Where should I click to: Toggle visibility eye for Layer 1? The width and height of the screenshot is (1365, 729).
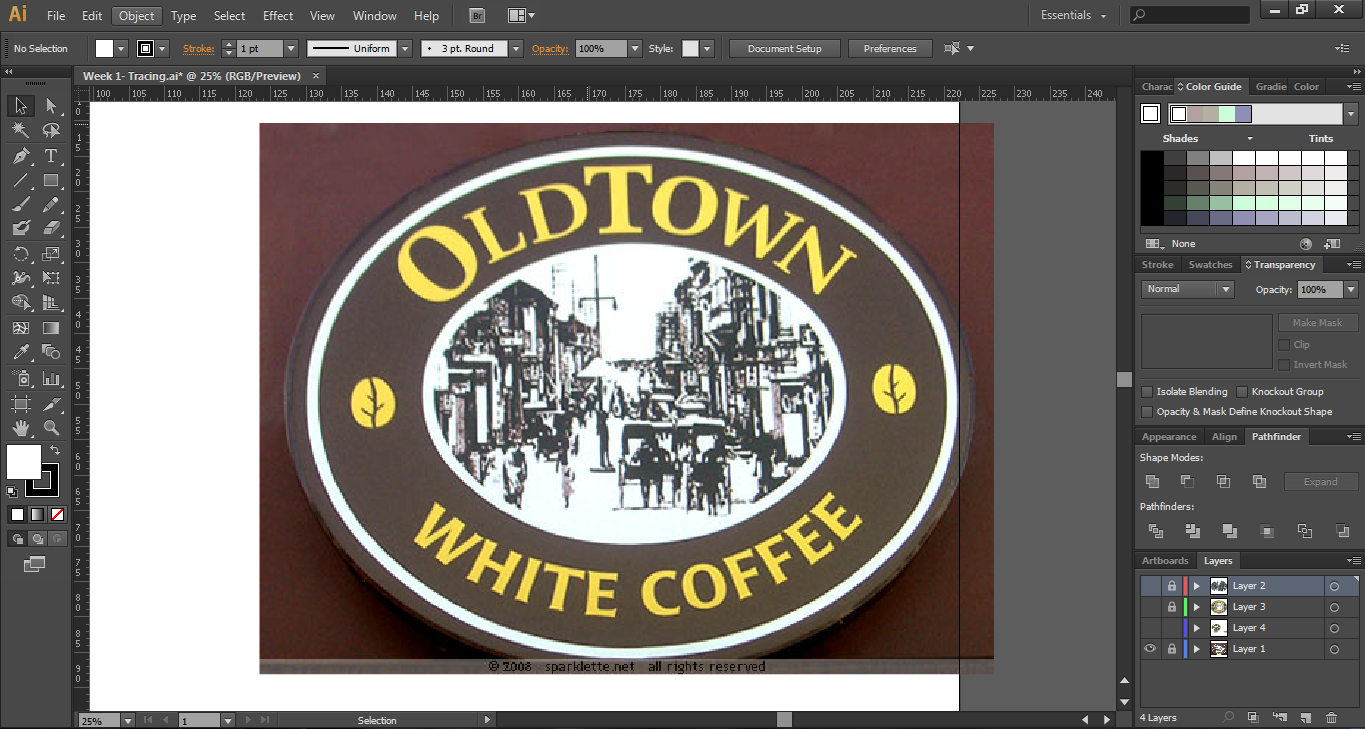(x=1150, y=649)
